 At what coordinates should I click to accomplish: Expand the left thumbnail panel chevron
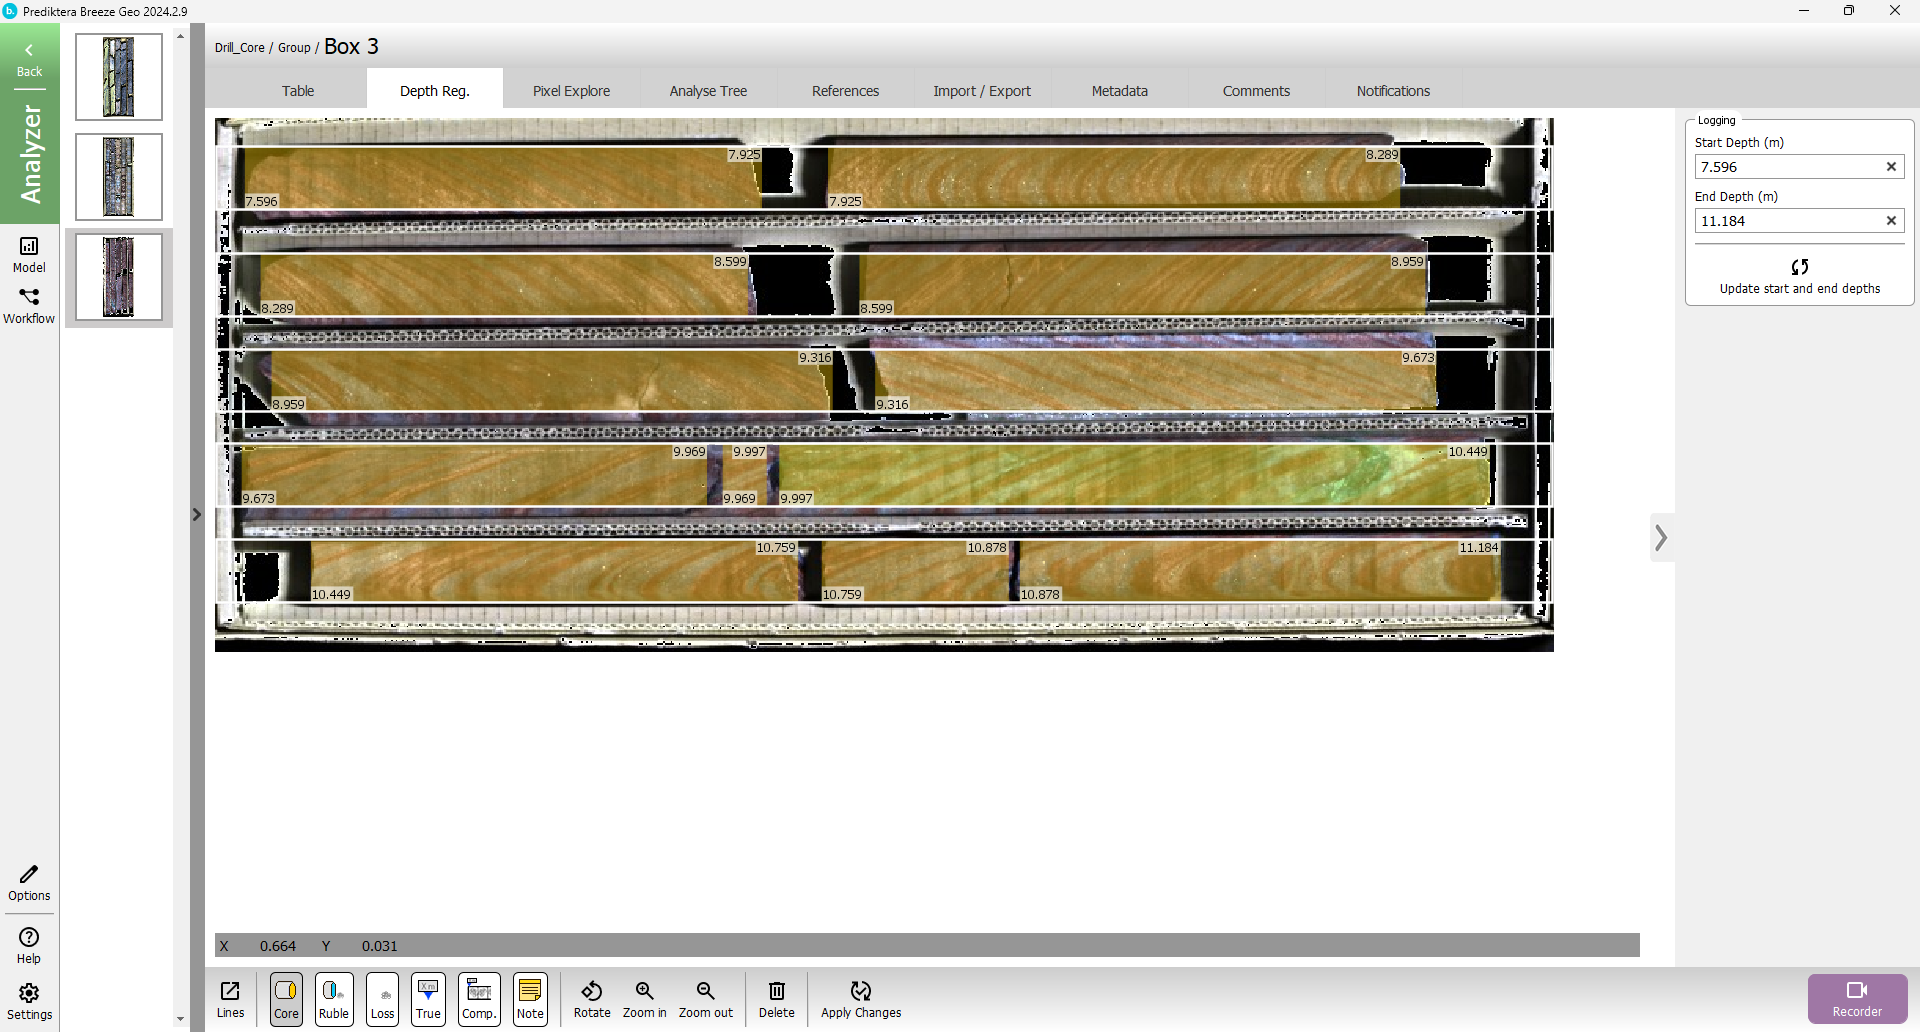point(197,514)
